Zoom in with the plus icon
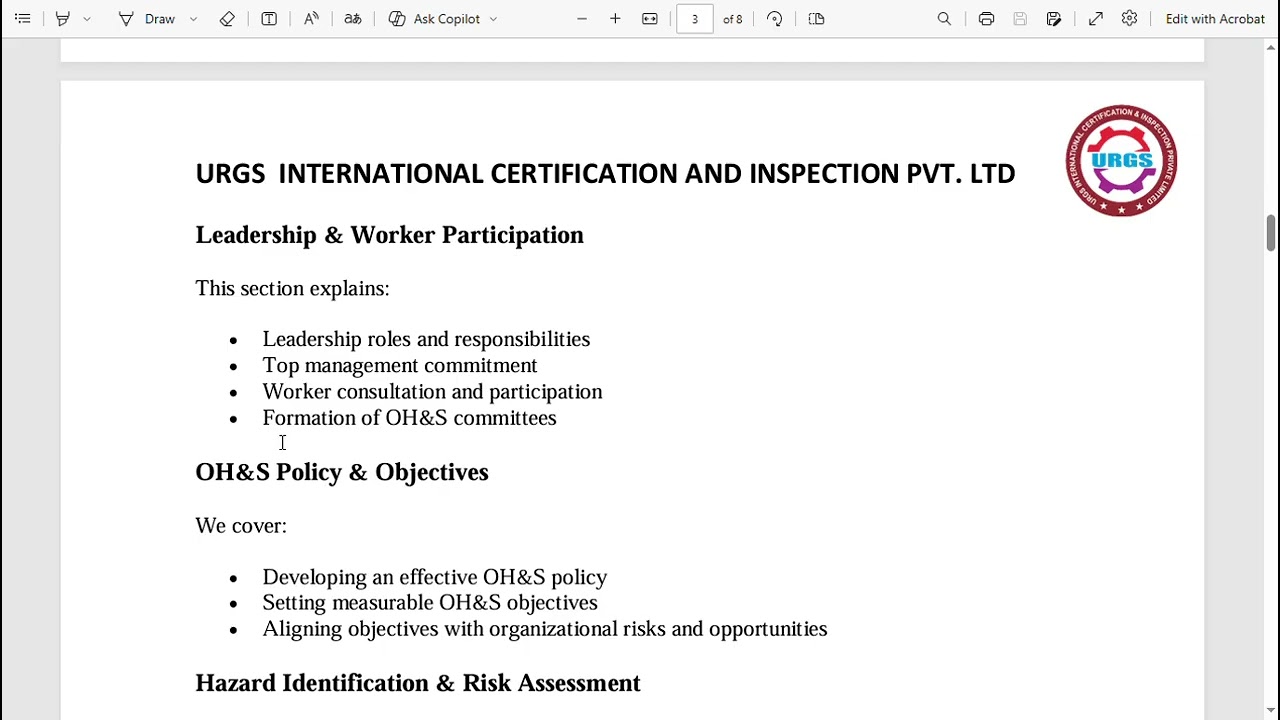Screen dimensions: 1280x720 click(x=615, y=19)
